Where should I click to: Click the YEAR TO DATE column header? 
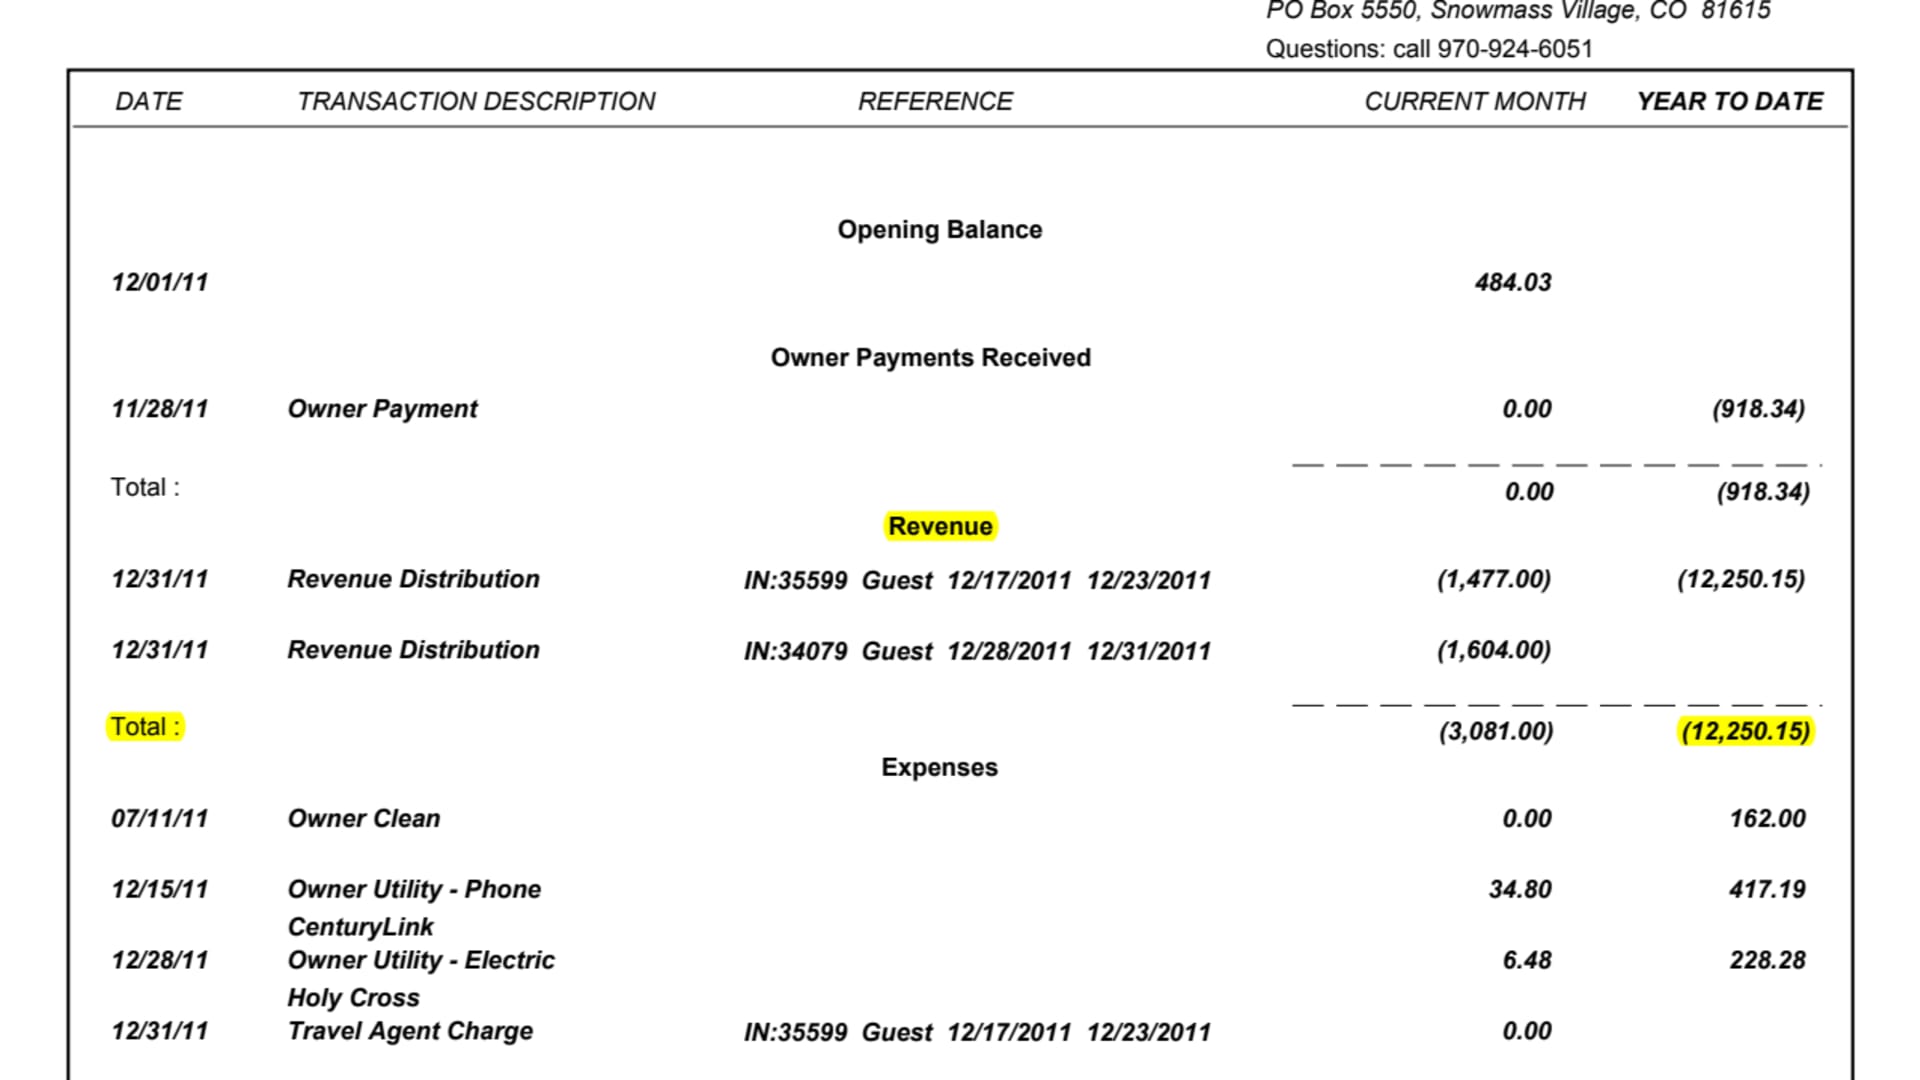click(x=1730, y=101)
